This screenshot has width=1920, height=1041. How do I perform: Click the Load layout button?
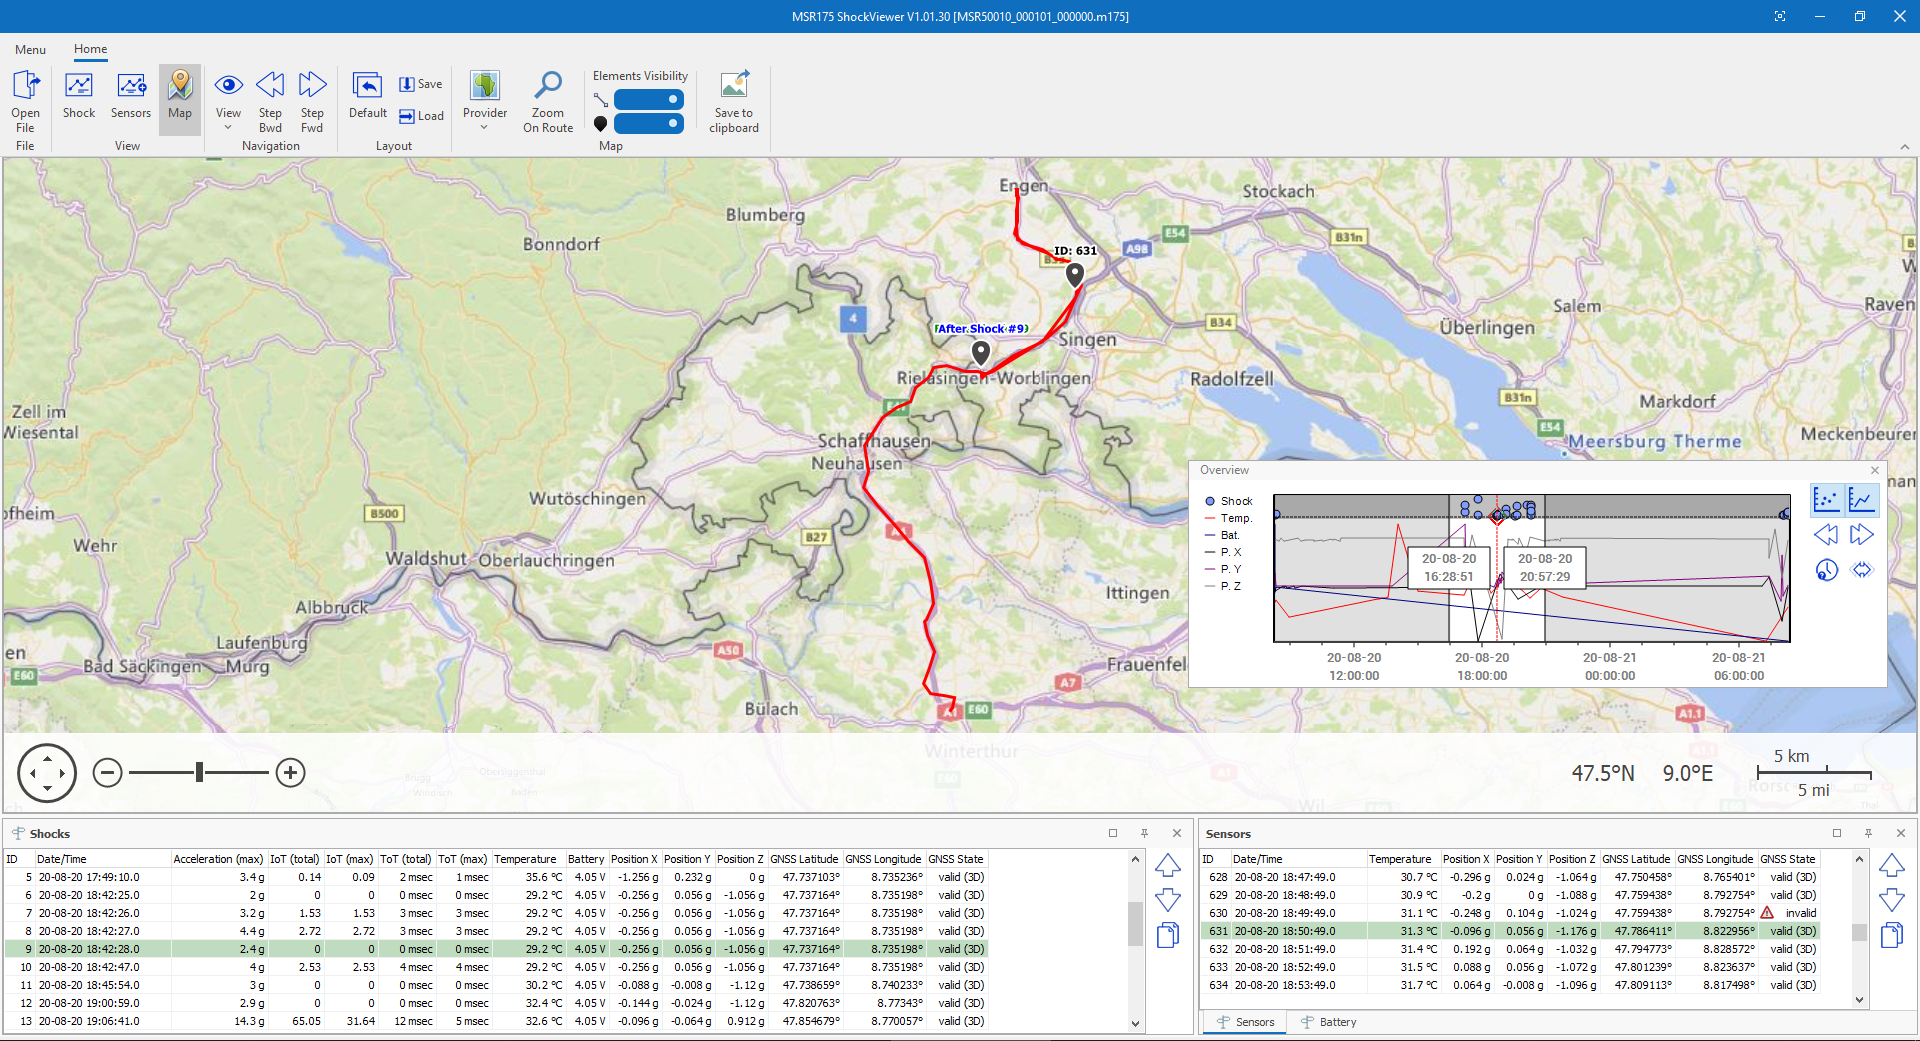pos(421,116)
